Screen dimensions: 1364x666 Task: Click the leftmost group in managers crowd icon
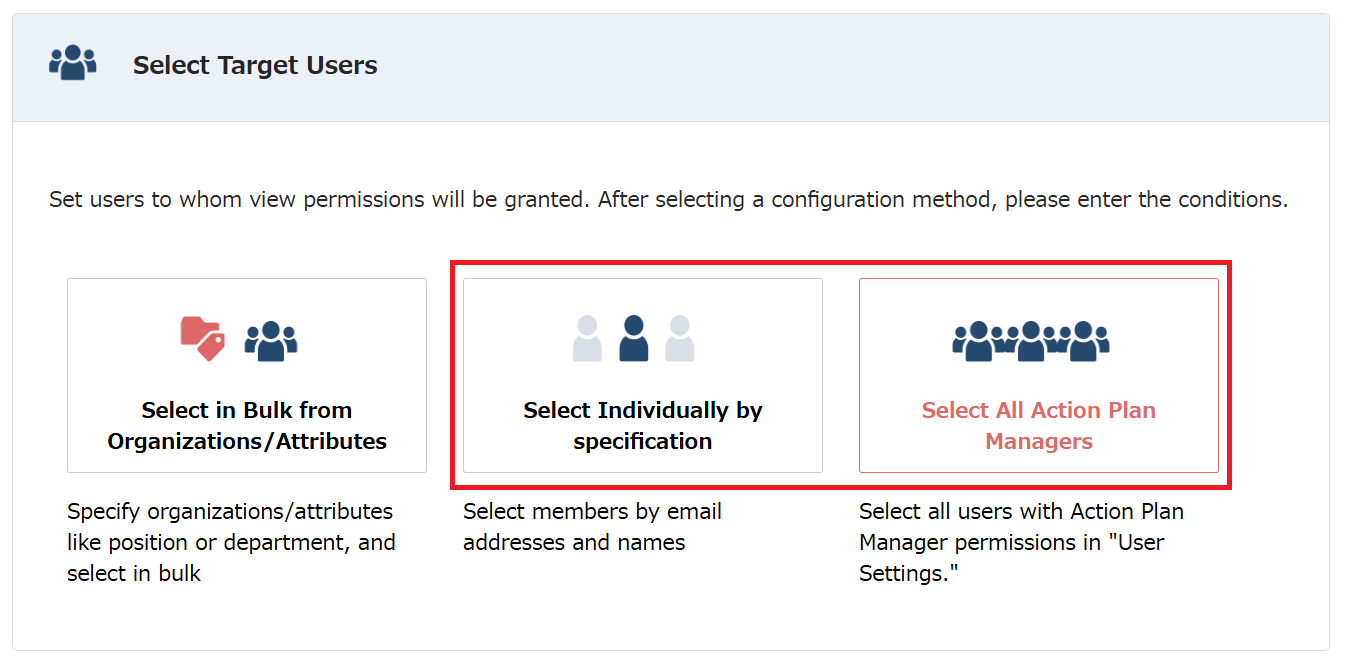coord(977,341)
